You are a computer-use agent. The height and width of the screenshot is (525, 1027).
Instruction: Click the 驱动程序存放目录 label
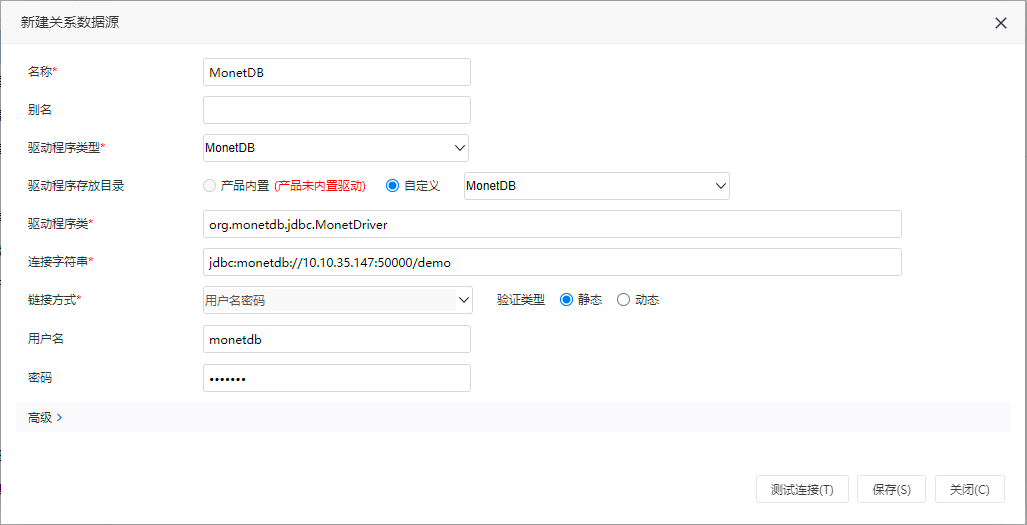[76, 186]
